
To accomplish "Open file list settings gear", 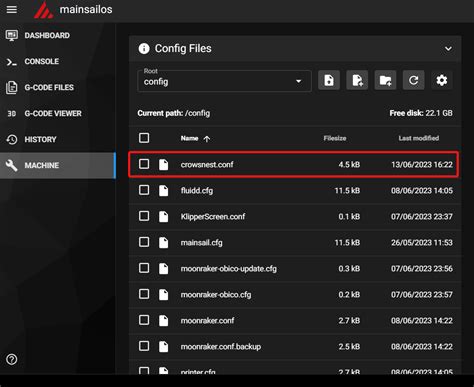I will [442, 80].
